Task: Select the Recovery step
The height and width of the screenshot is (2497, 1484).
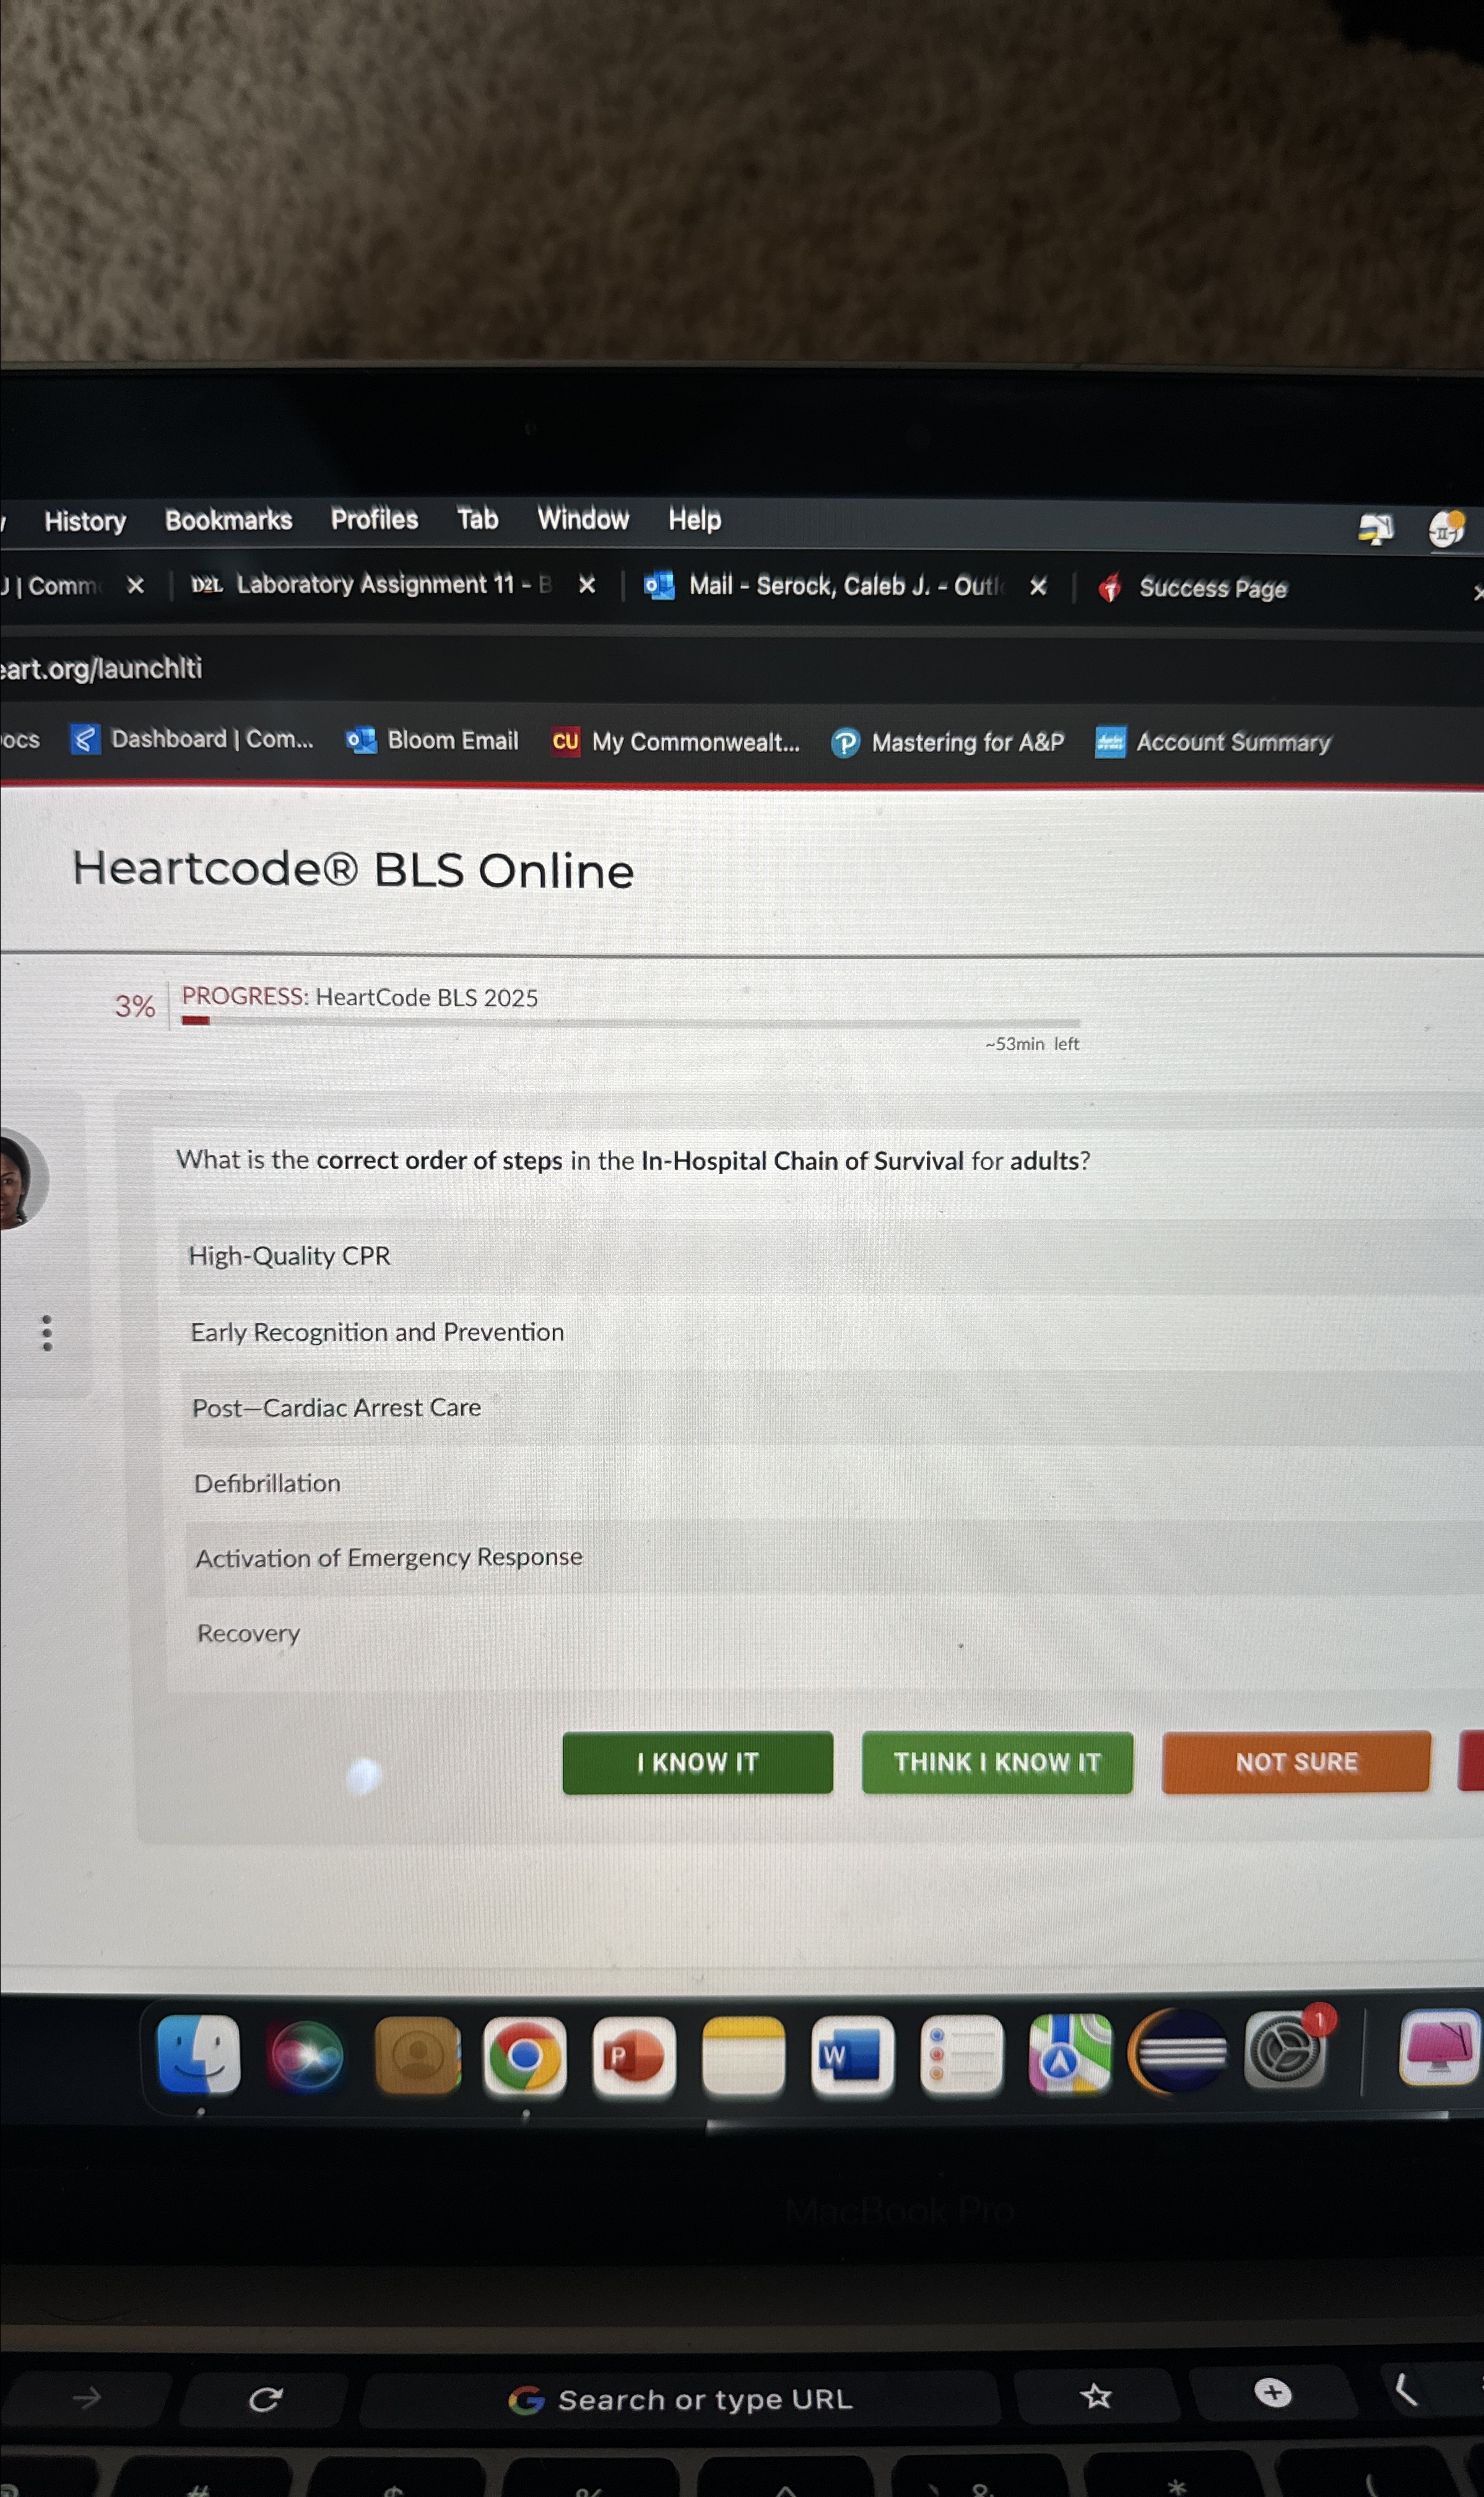Action: click(836, 1634)
